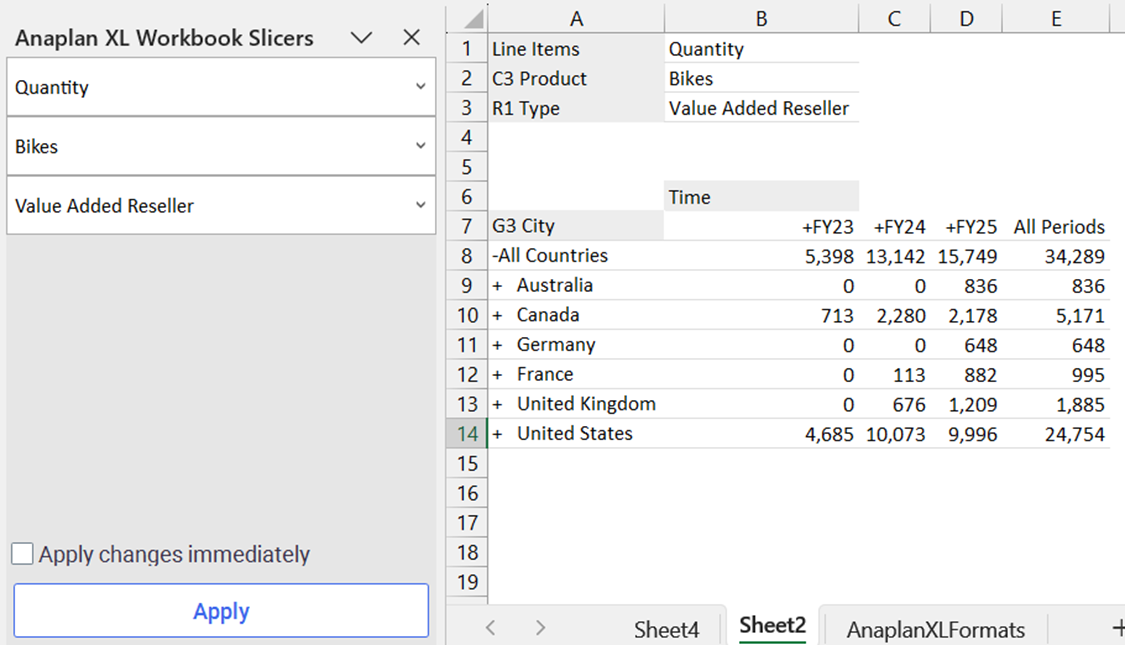Image resolution: width=1125 pixels, height=645 pixels.
Task: Open the Bikes slicer dropdown
Action: point(420,146)
